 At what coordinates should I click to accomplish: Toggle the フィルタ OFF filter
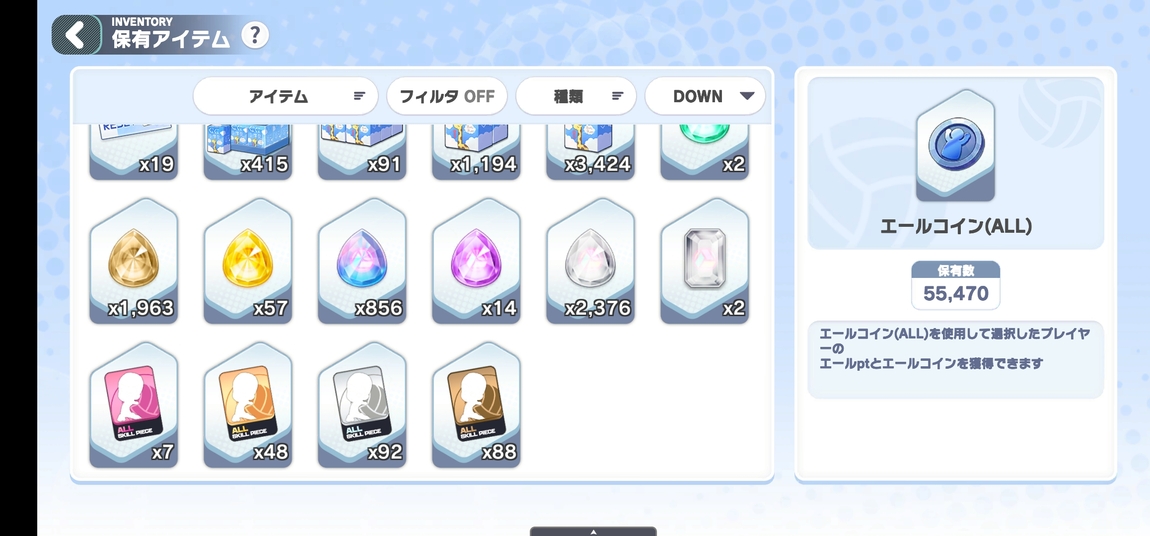[447, 96]
